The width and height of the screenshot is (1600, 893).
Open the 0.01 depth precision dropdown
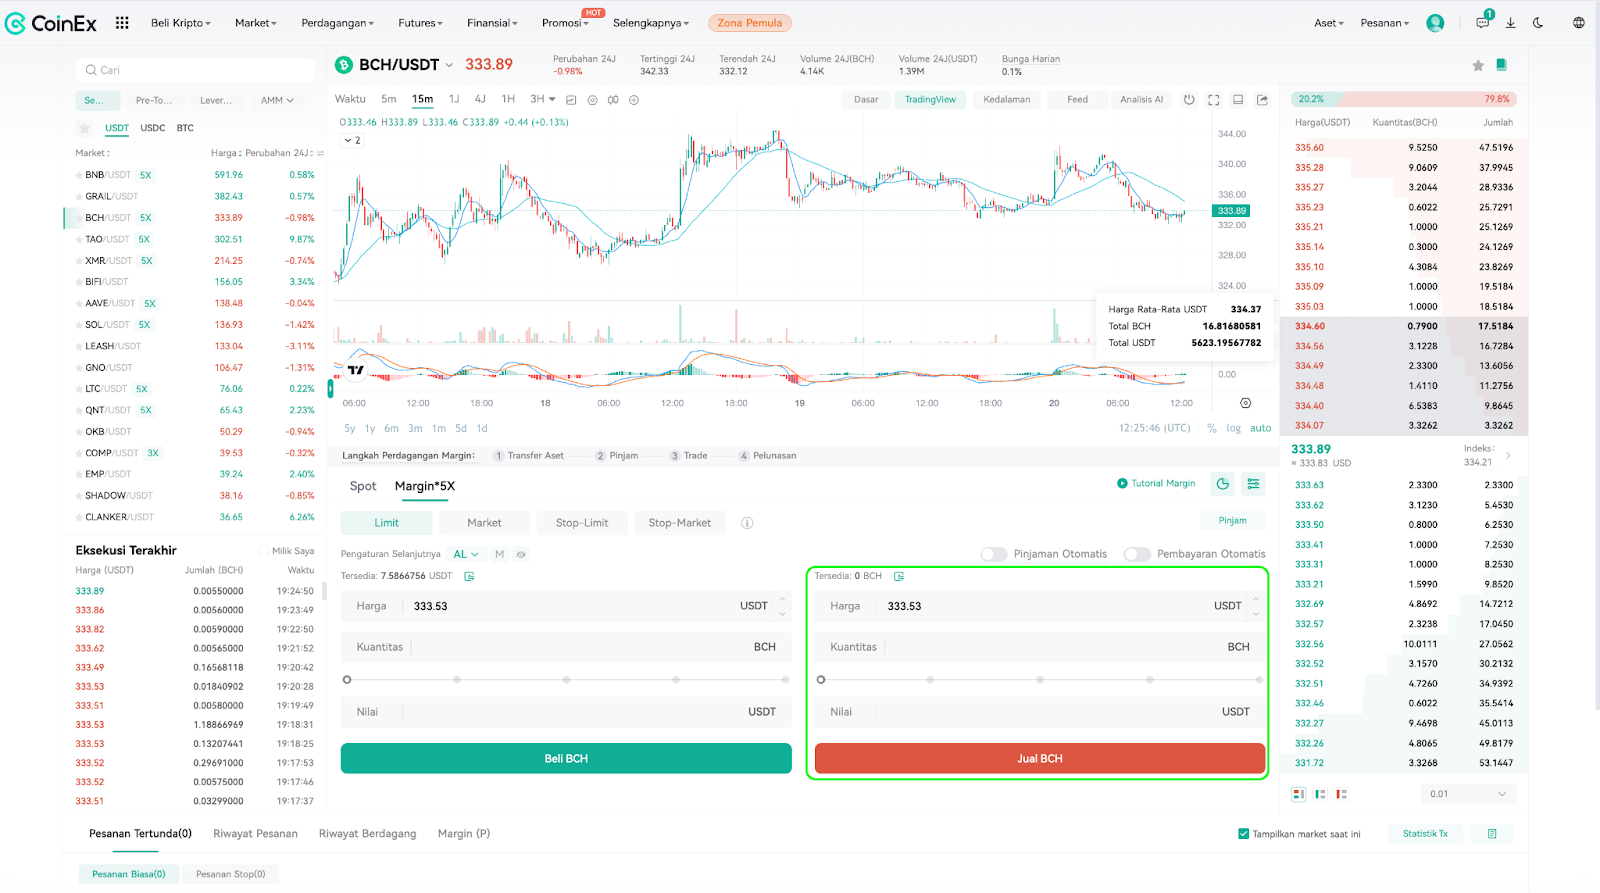point(1468,794)
